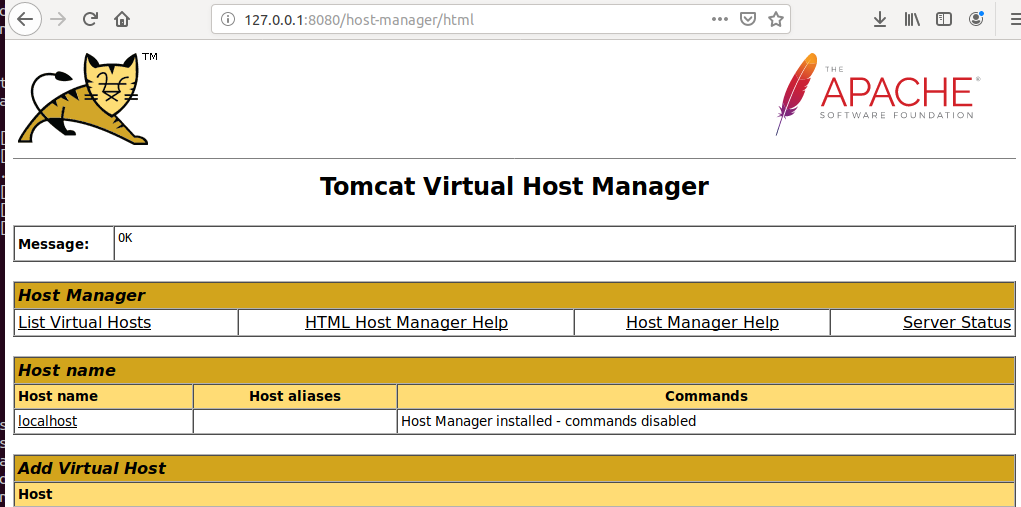Image resolution: width=1021 pixels, height=507 pixels.
Task: Click the Host subheading under Add Virtual Host
Action: pyautogui.click(x=514, y=494)
